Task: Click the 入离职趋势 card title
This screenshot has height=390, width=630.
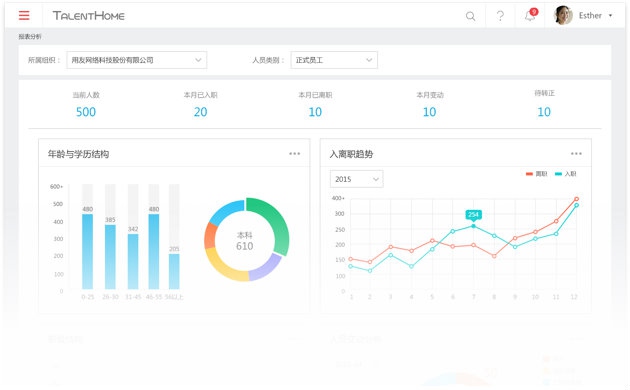Action: [x=352, y=154]
